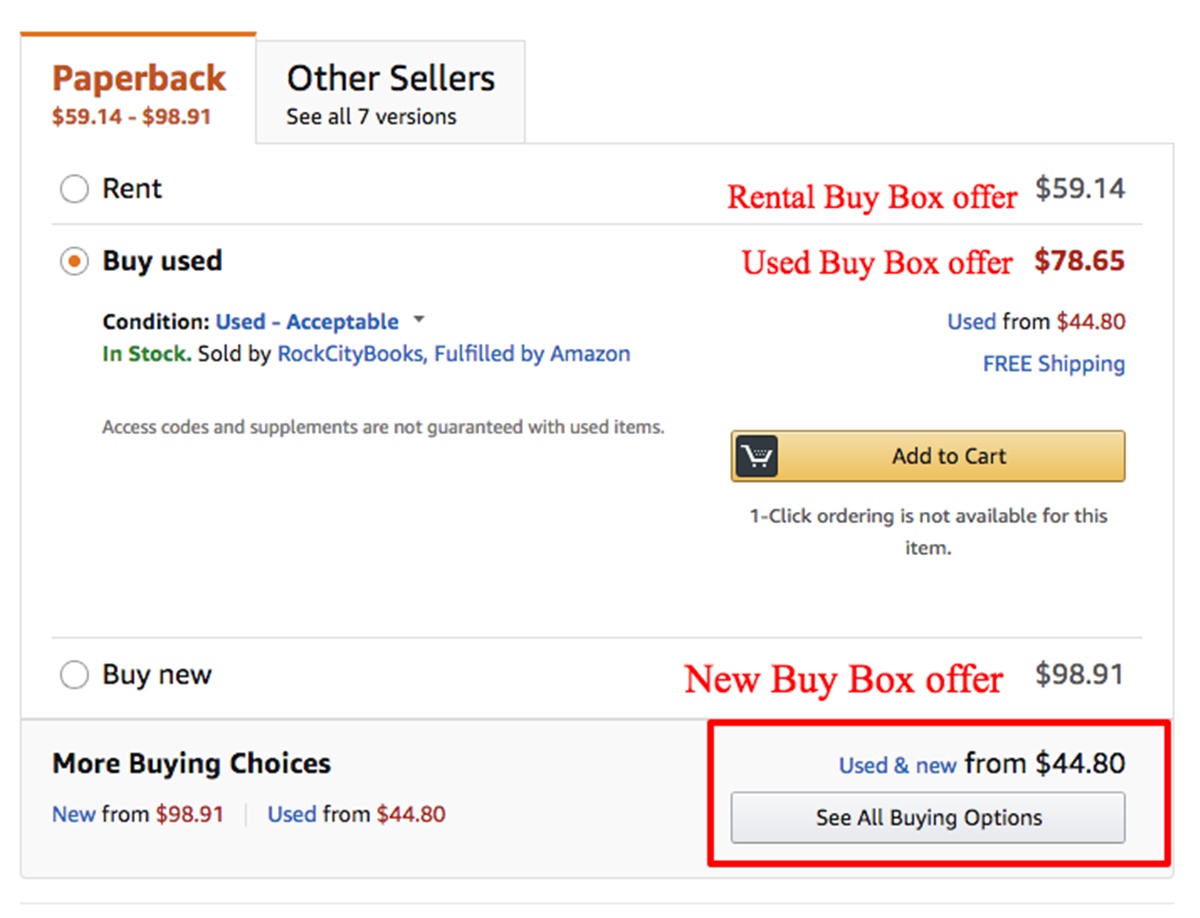Click the Fulfilled by Amazon link

pos(533,354)
